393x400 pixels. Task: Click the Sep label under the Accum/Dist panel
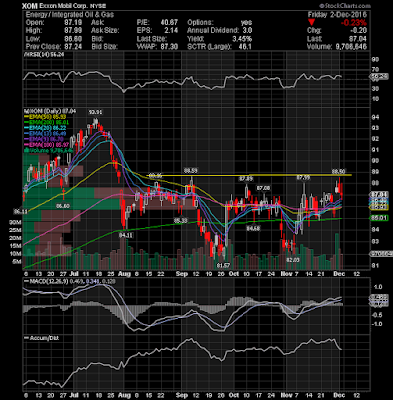coord(182,395)
